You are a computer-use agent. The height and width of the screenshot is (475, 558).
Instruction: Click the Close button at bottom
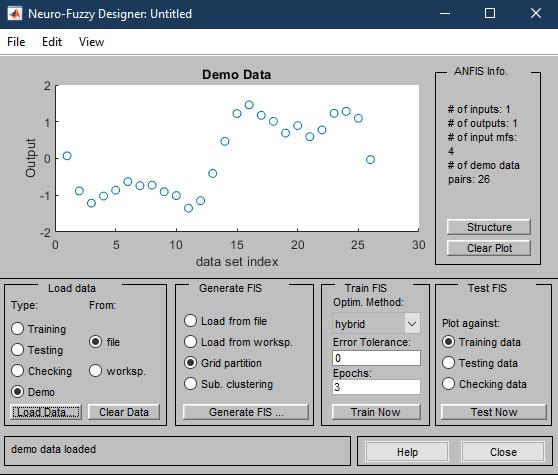503,452
